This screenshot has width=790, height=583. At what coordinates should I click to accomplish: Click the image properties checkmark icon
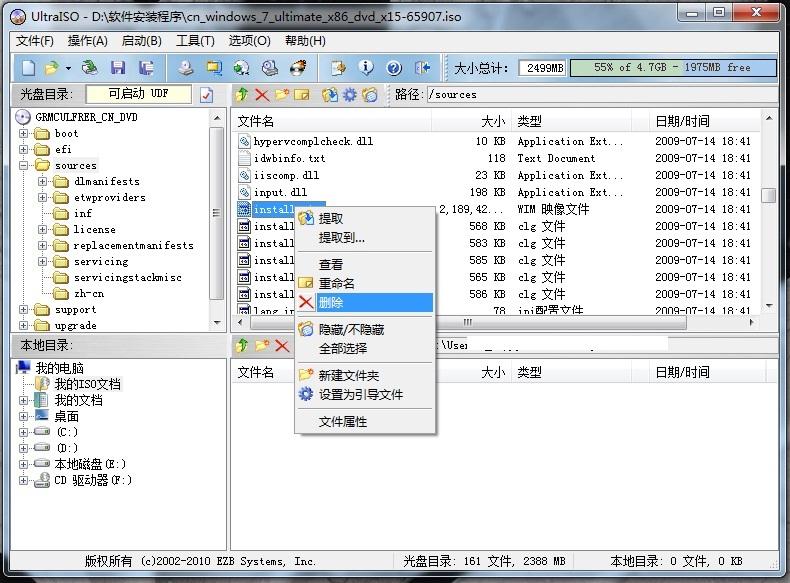click(x=207, y=95)
